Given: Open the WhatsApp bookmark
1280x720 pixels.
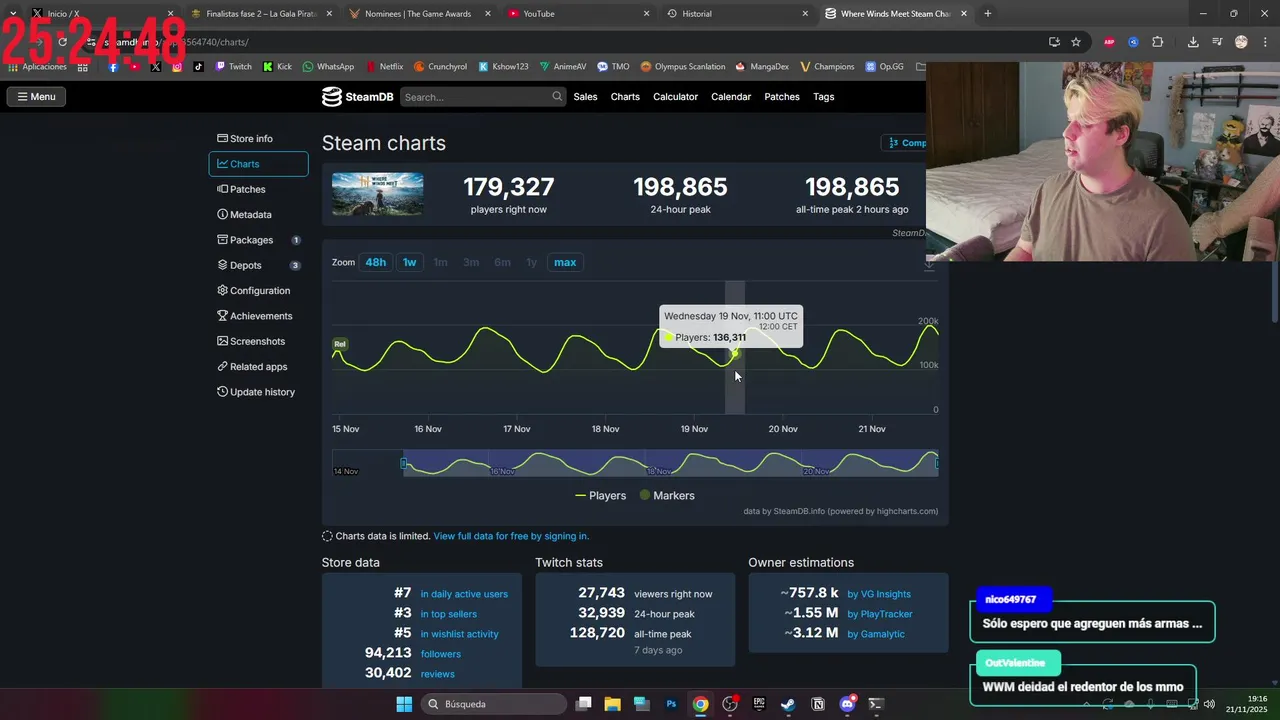Looking at the screenshot, I should click(328, 67).
